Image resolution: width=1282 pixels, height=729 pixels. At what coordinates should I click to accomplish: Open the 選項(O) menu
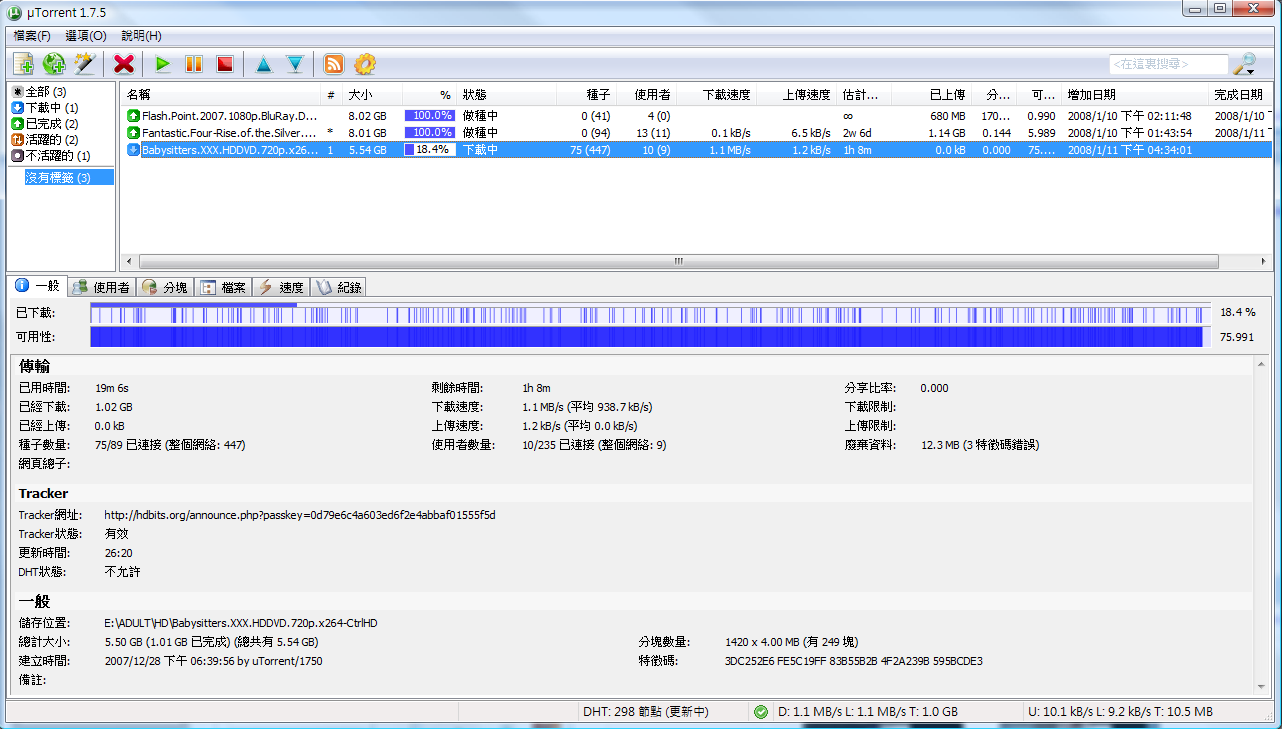point(86,35)
